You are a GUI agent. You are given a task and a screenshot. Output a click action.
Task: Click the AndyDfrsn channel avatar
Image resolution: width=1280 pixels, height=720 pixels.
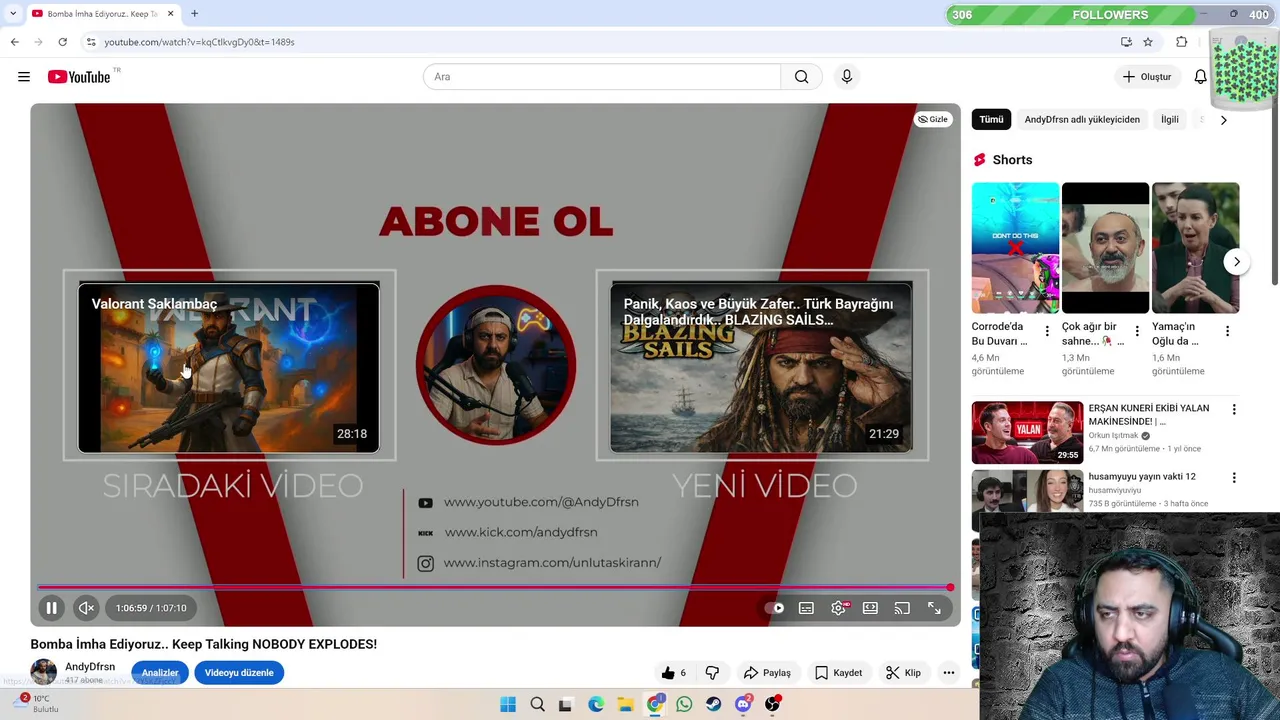44,672
